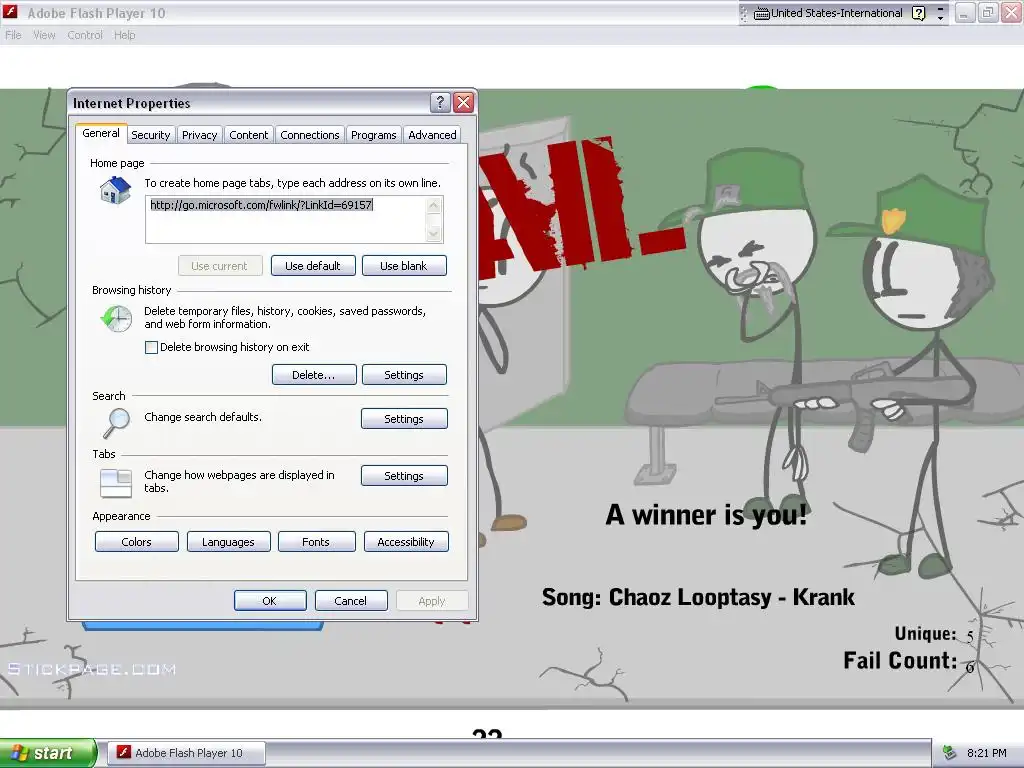Switch to the Security tab
1024x768 pixels.
[150, 135]
